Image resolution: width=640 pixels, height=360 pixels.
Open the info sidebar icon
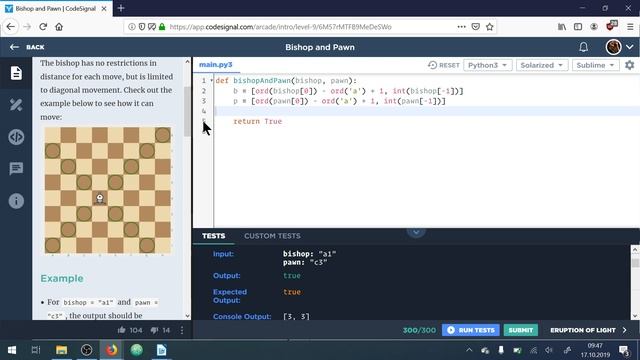[16, 201]
